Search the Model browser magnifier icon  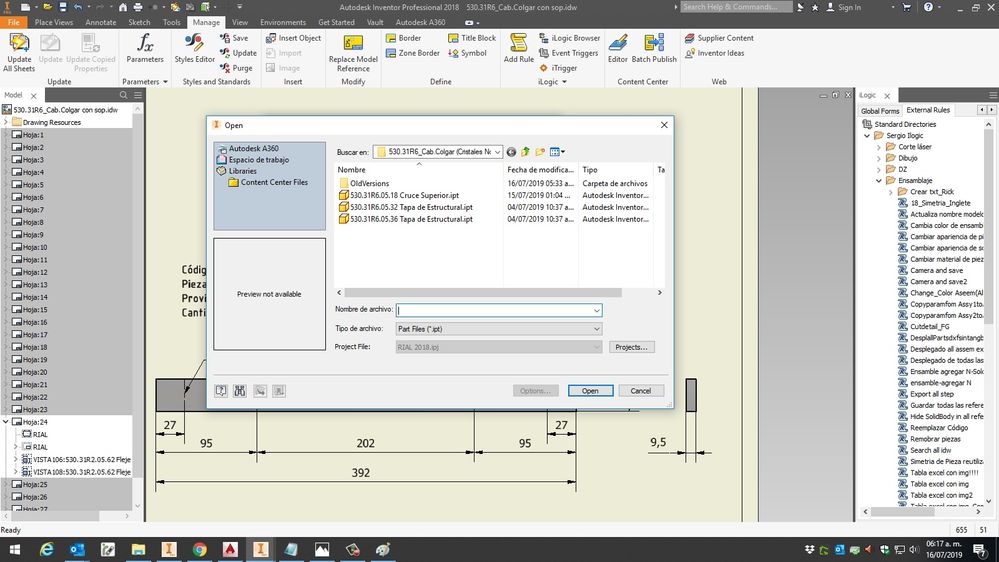pyautogui.click(x=124, y=95)
